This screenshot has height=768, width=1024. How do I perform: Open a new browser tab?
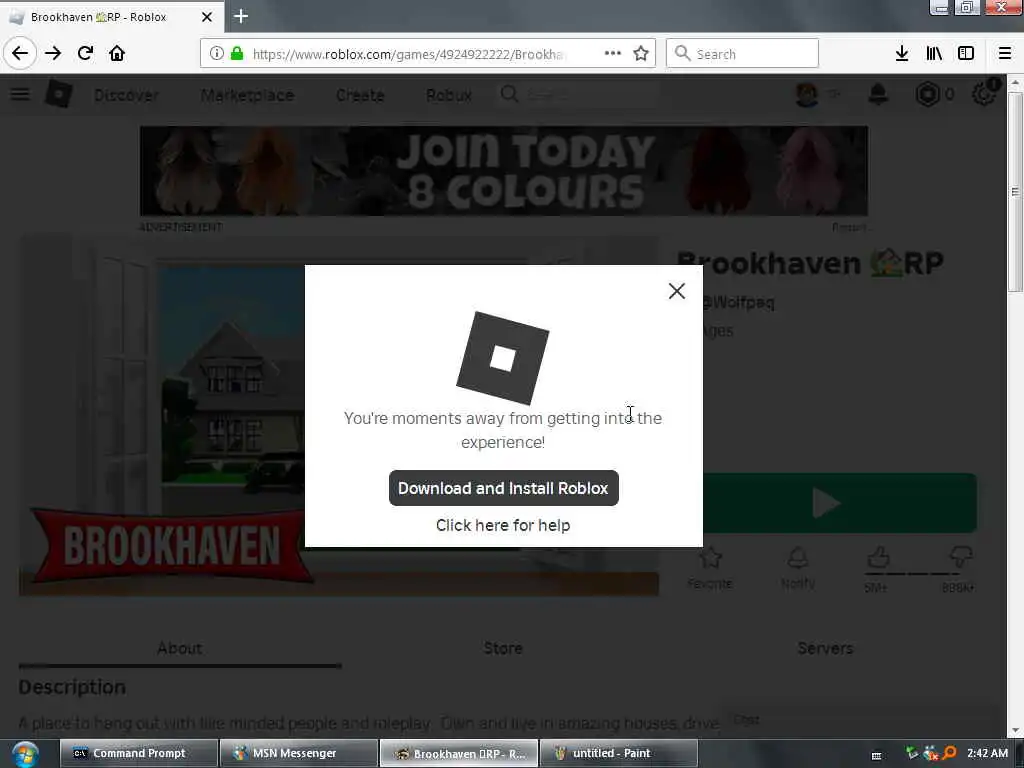click(x=241, y=16)
